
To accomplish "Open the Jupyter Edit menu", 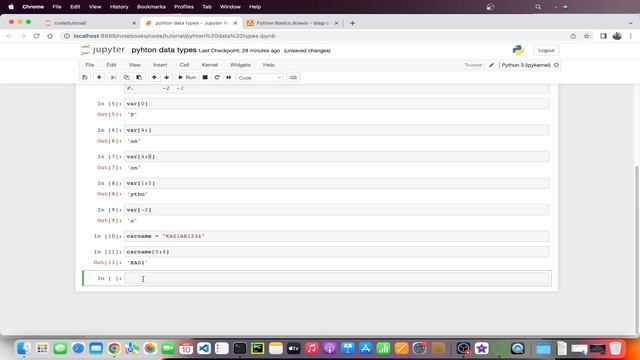I will click(x=111, y=65).
